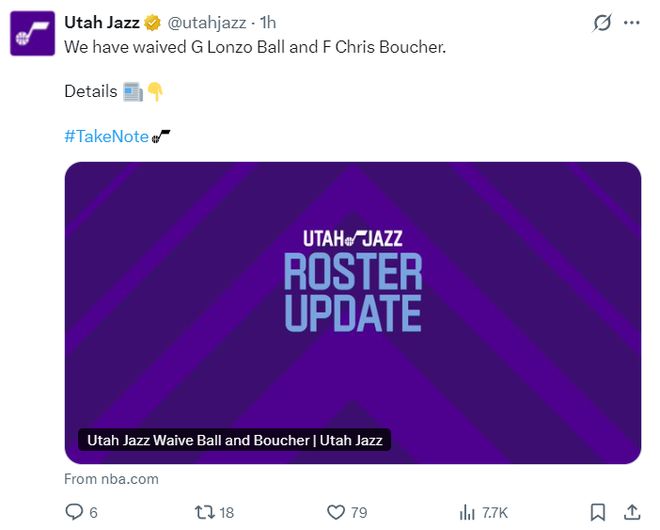
Task: Open the three-dot more options menu
Action: click(x=631, y=23)
